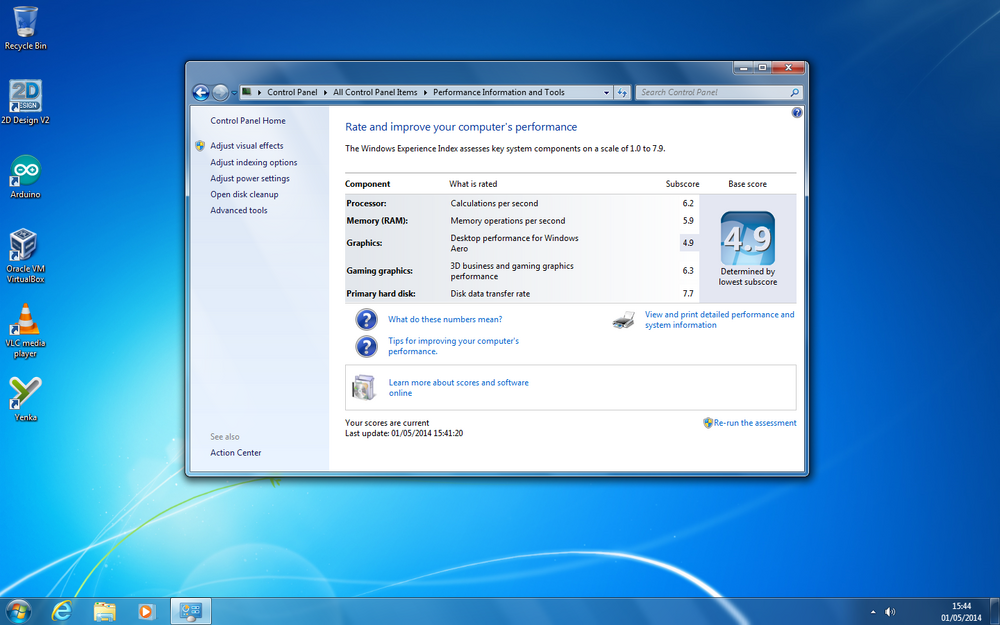Image resolution: width=1000 pixels, height=625 pixels.
Task: Select the Control Panel breadcrumb
Action: click(x=292, y=92)
